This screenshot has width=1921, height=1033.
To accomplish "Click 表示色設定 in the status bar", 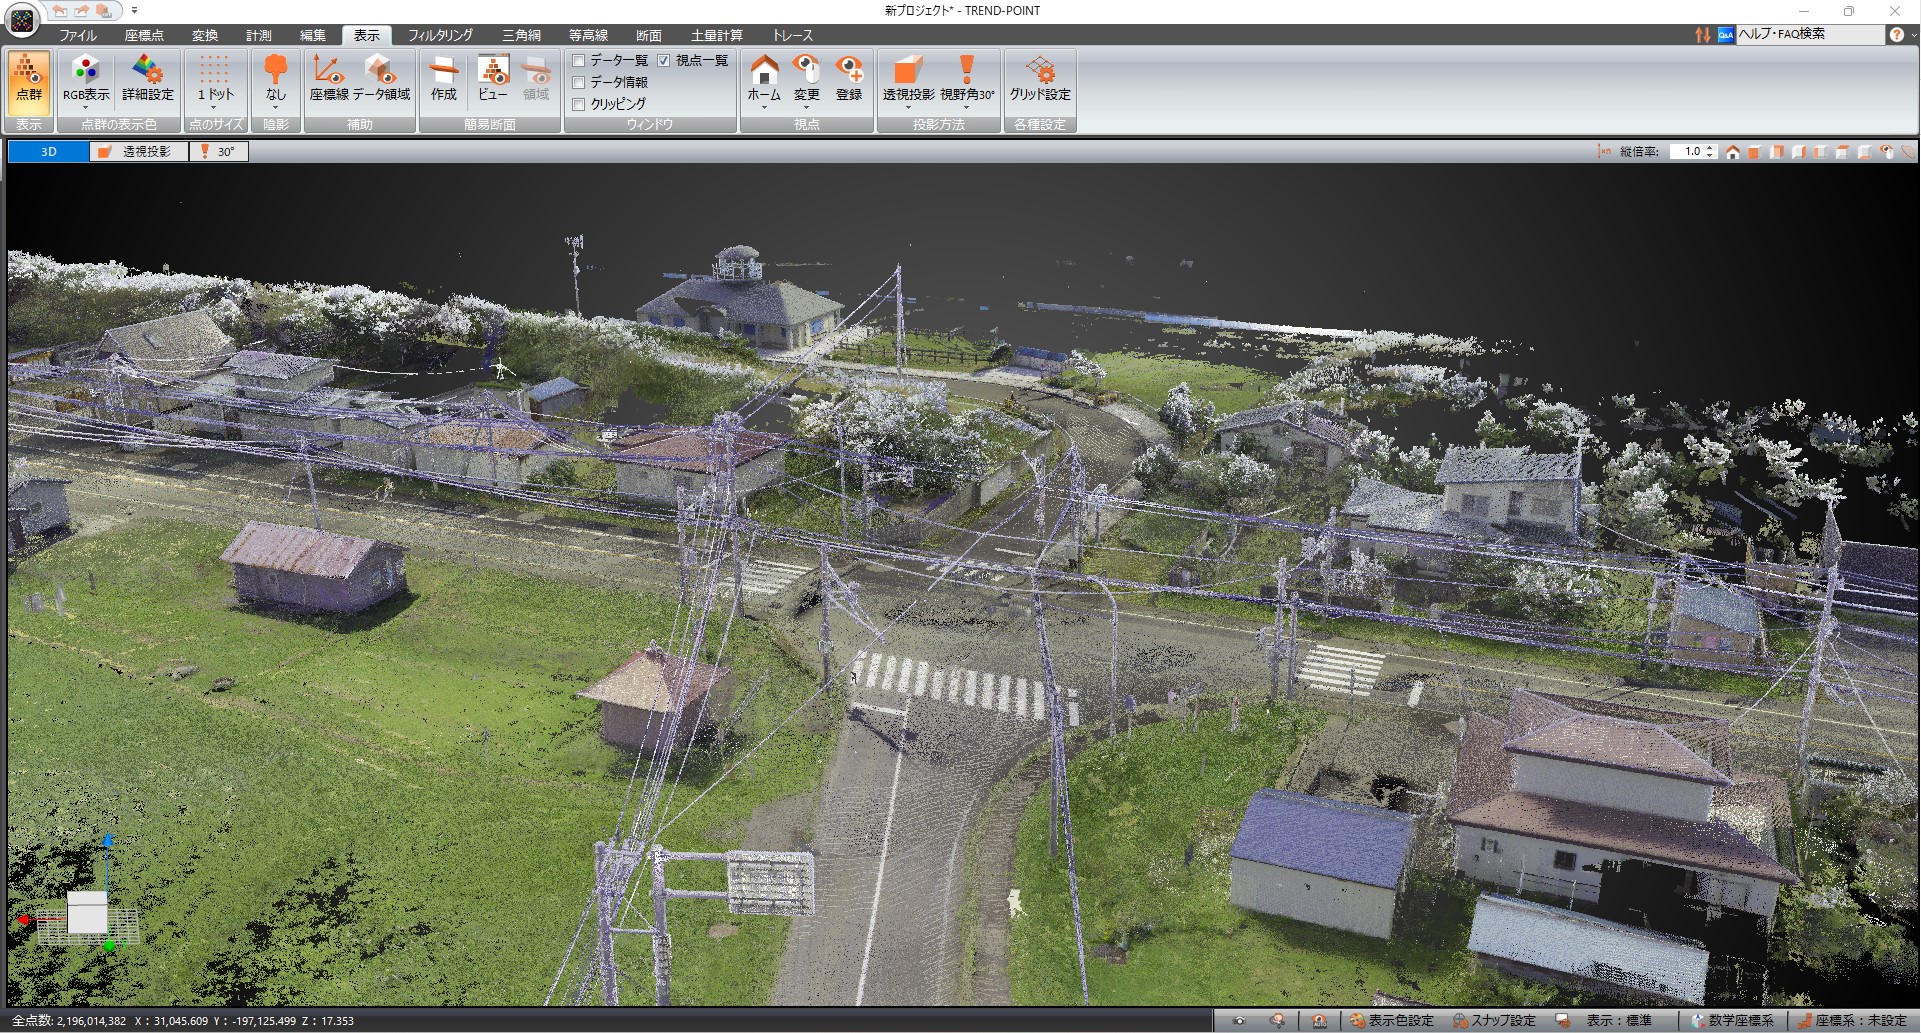I will (x=1391, y=1021).
